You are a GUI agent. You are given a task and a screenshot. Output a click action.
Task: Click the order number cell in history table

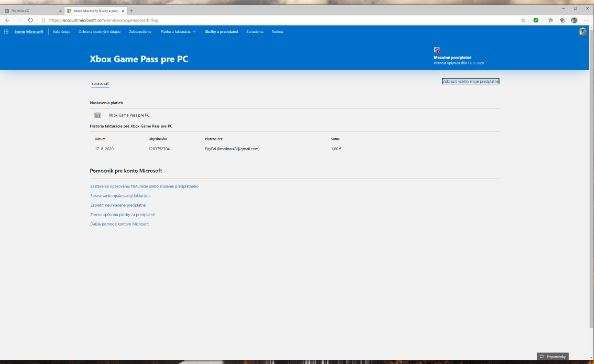tap(159, 149)
